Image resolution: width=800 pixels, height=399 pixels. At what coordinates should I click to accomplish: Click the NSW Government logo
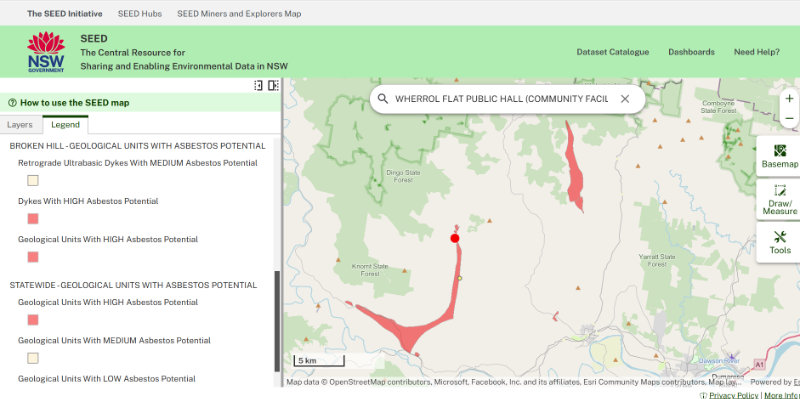tap(46, 52)
